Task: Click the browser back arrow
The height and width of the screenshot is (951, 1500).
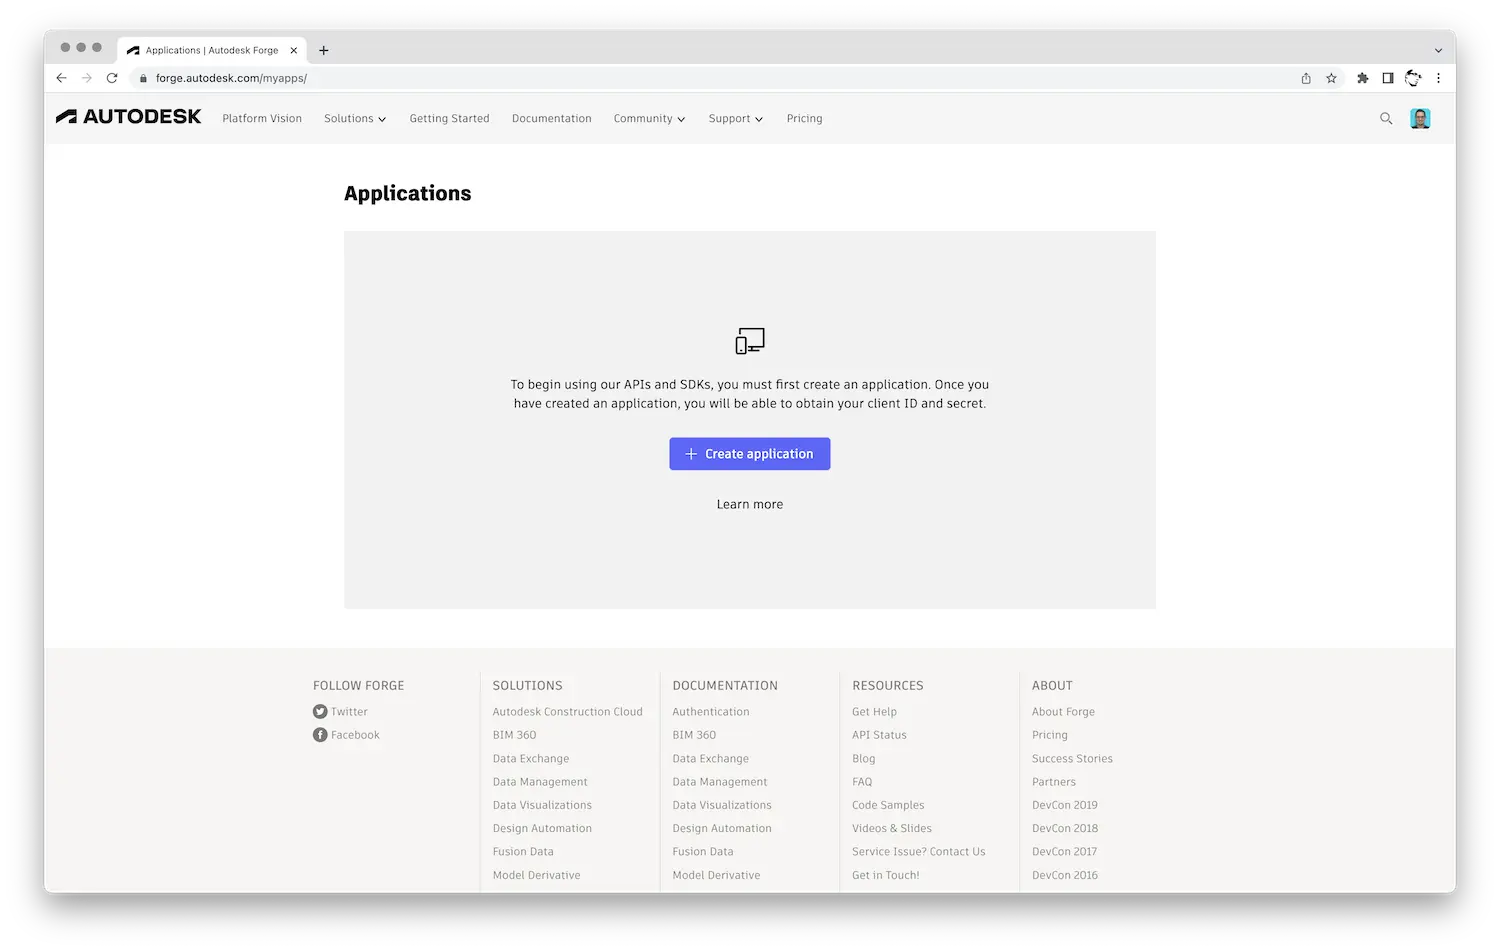Action: [x=61, y=78]
